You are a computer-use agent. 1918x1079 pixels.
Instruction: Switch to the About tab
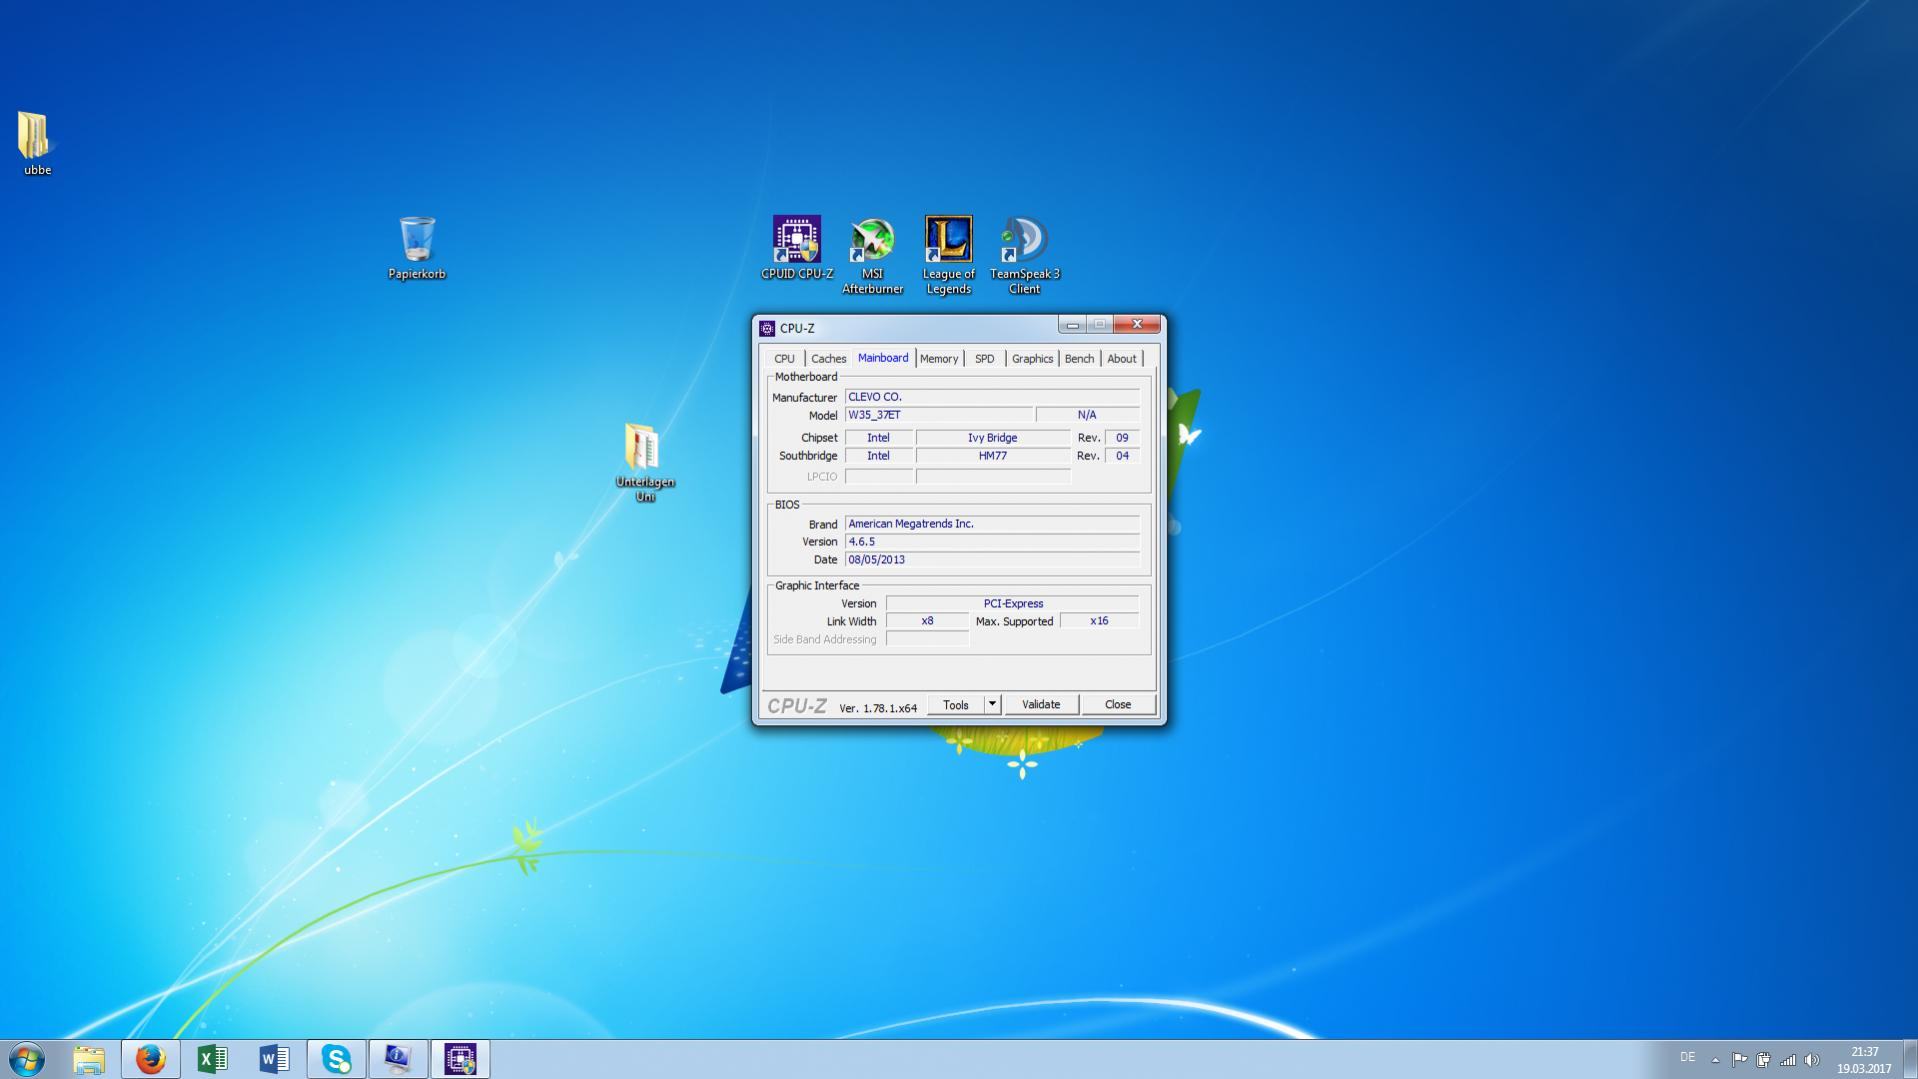pyautogui.click(x=1121, y=359)
